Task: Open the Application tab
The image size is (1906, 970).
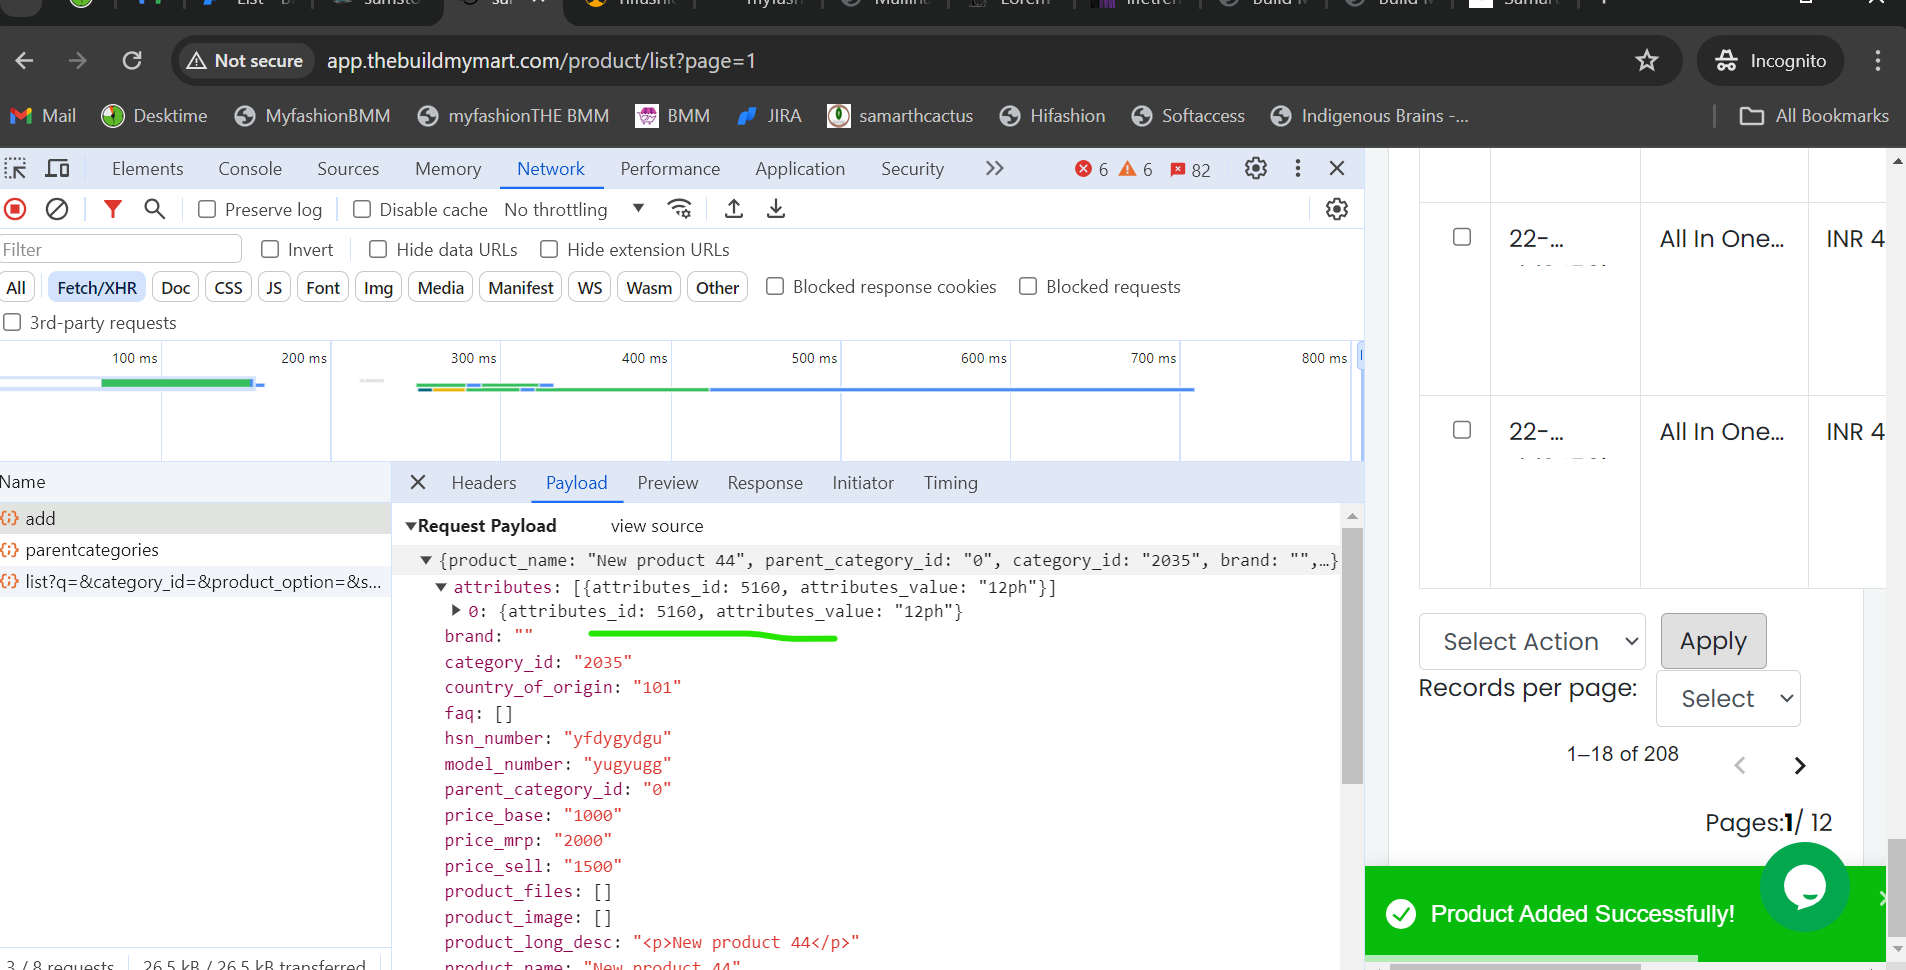Action: tap(800, 169)
